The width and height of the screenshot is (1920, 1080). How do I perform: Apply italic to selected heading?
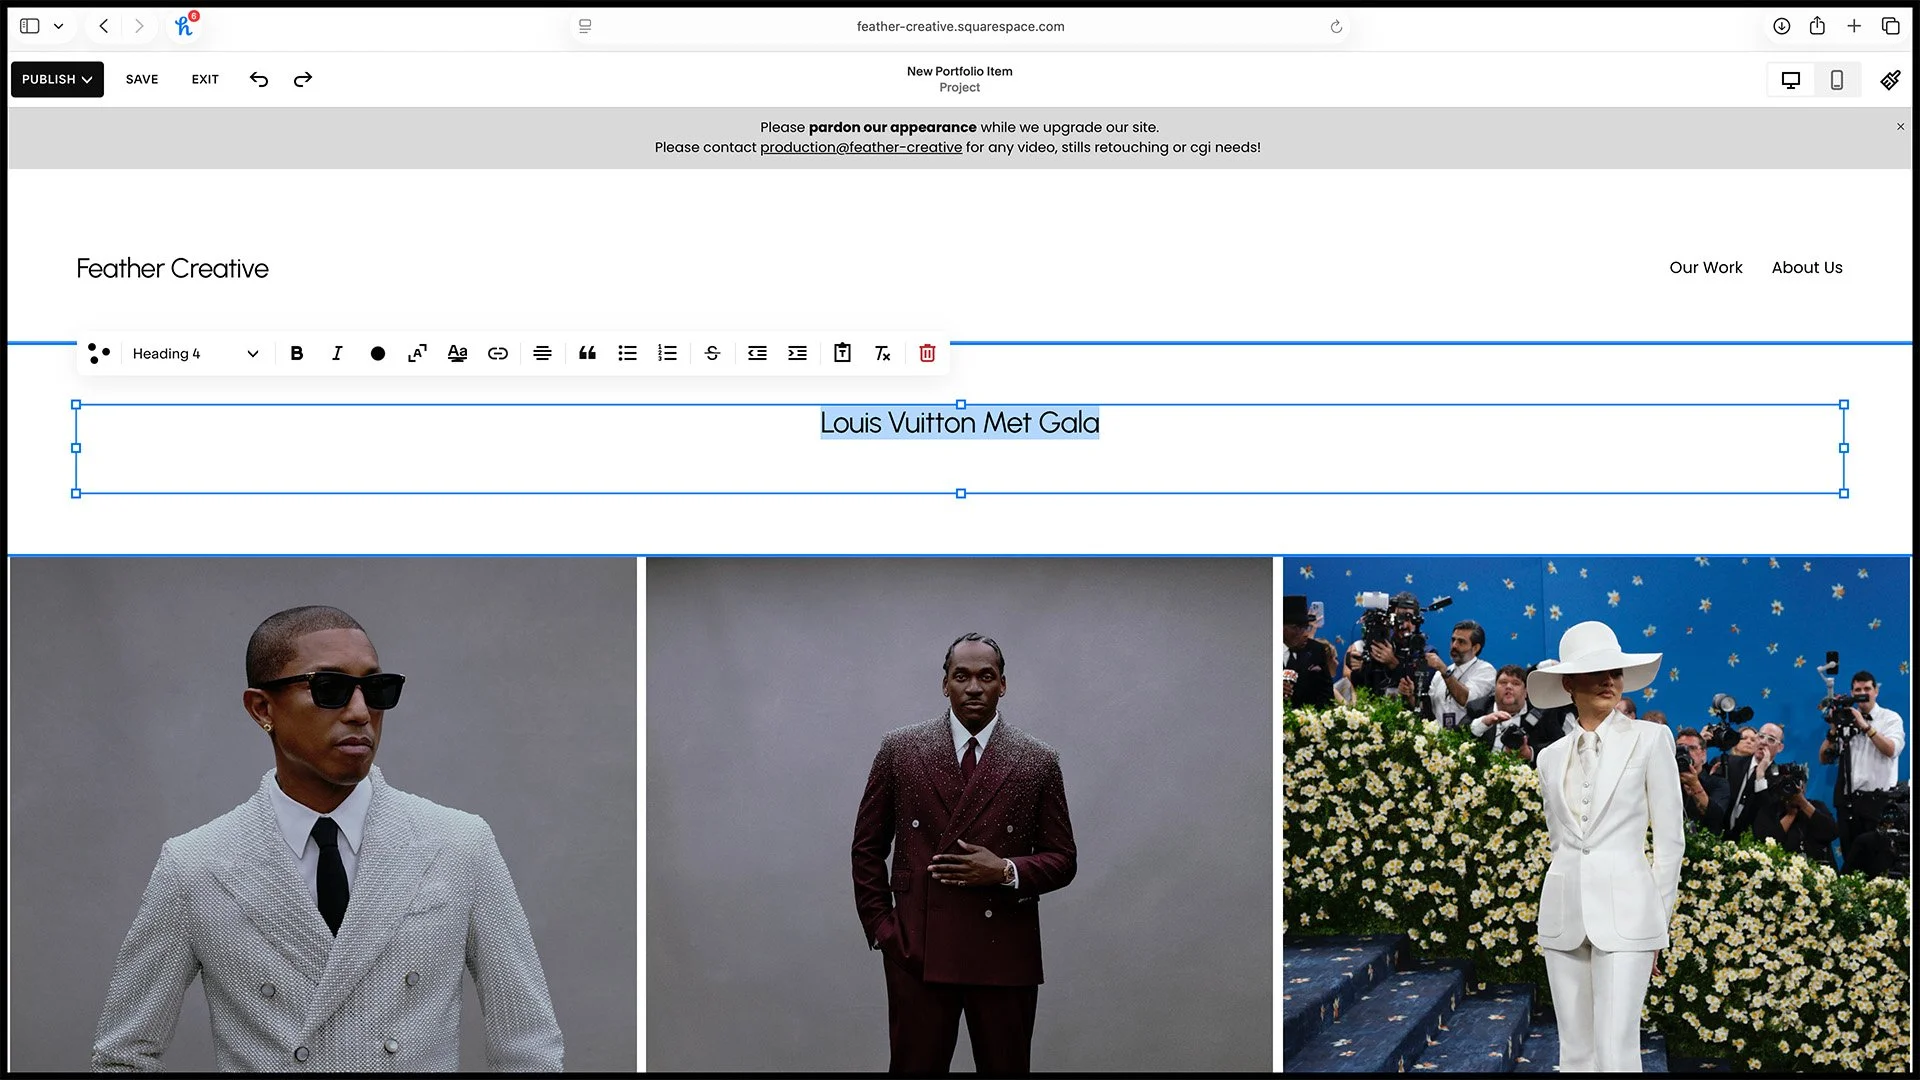pos(337,353)
